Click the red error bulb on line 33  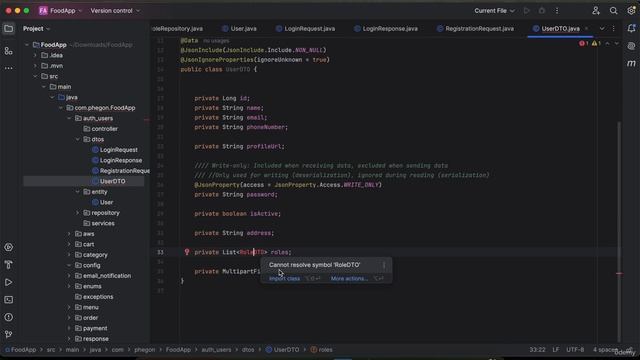(x=187, y=252)
